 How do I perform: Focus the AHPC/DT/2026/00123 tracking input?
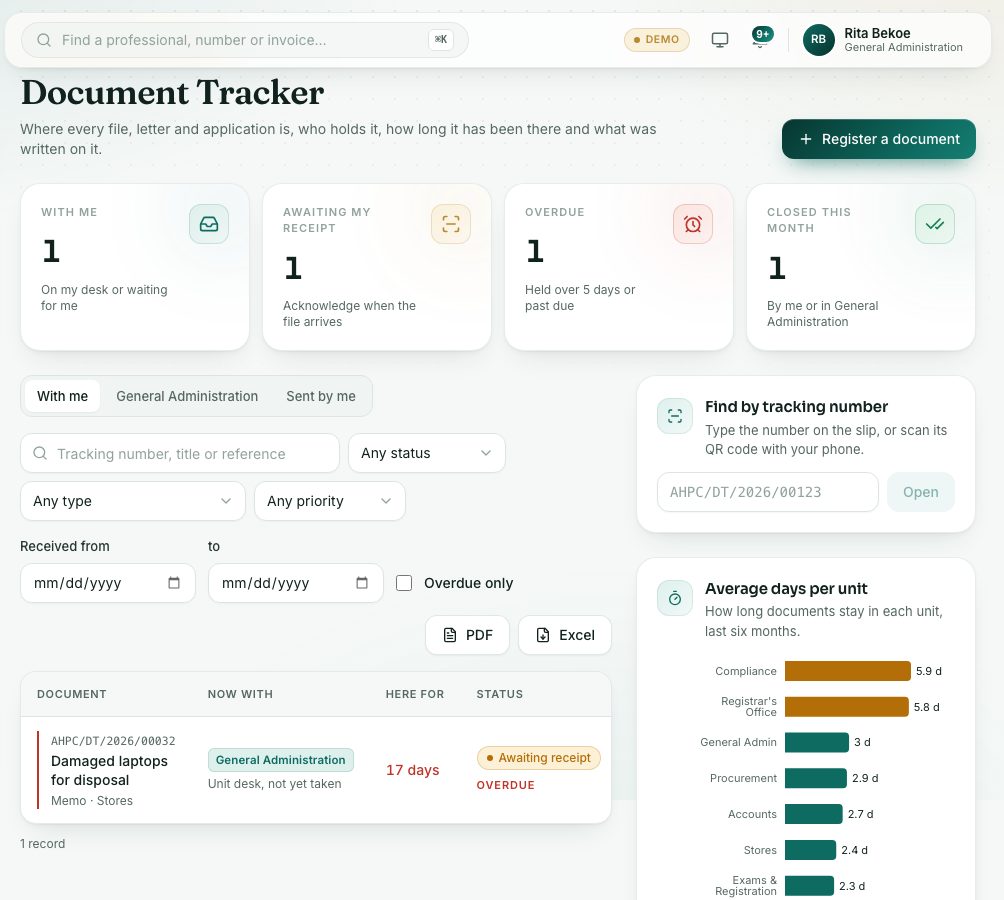[768, 492]
